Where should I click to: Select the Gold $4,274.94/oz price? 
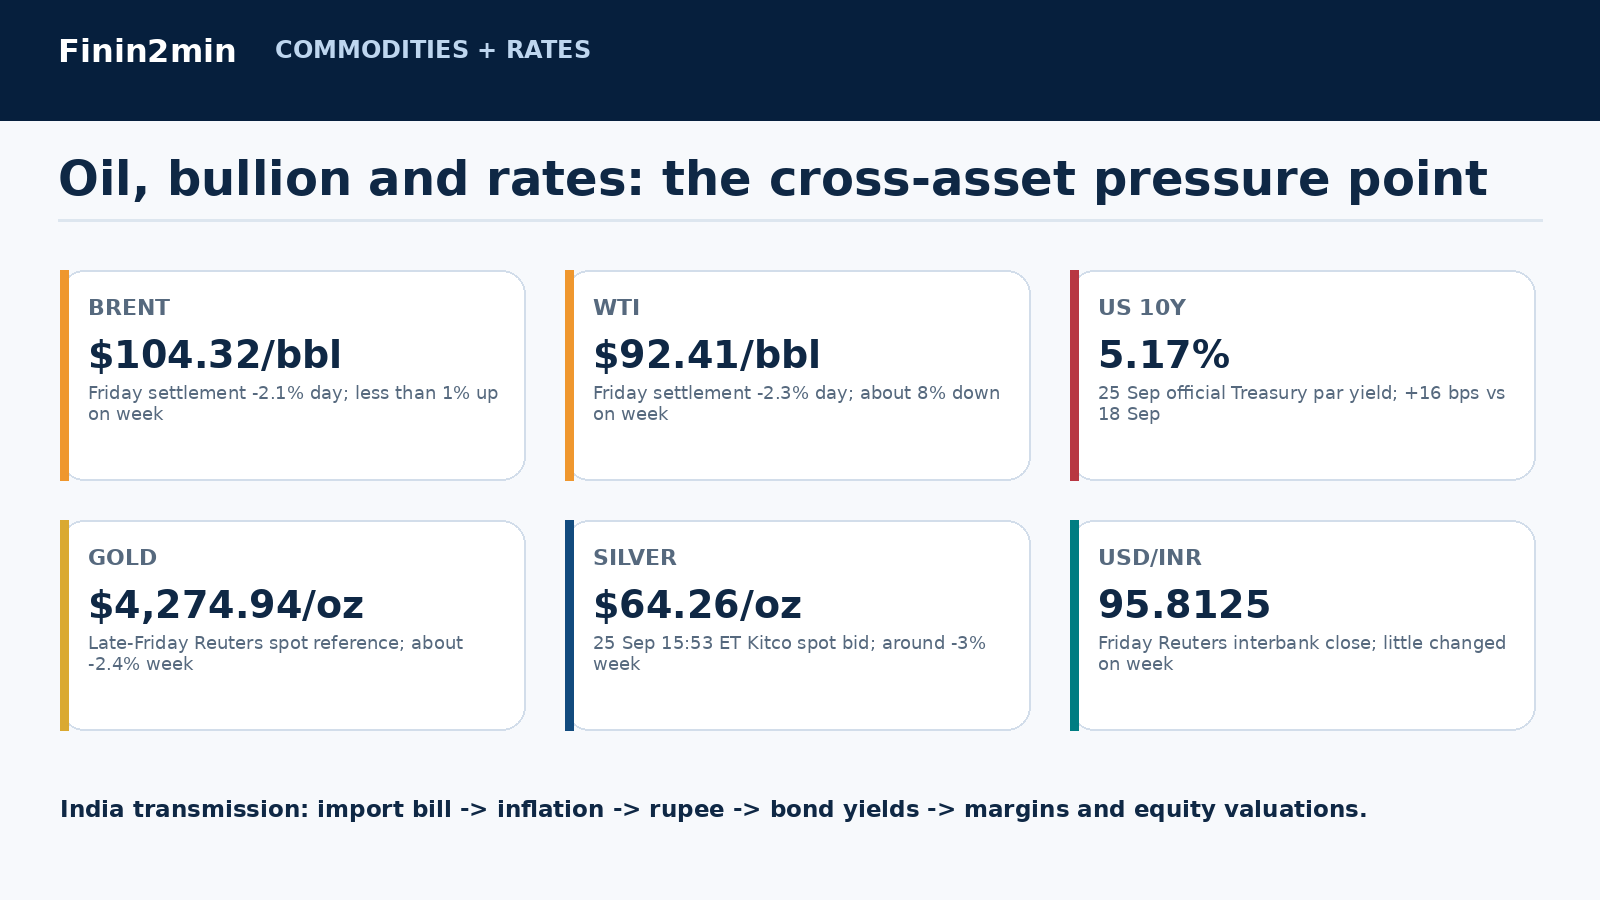[226, 605]
